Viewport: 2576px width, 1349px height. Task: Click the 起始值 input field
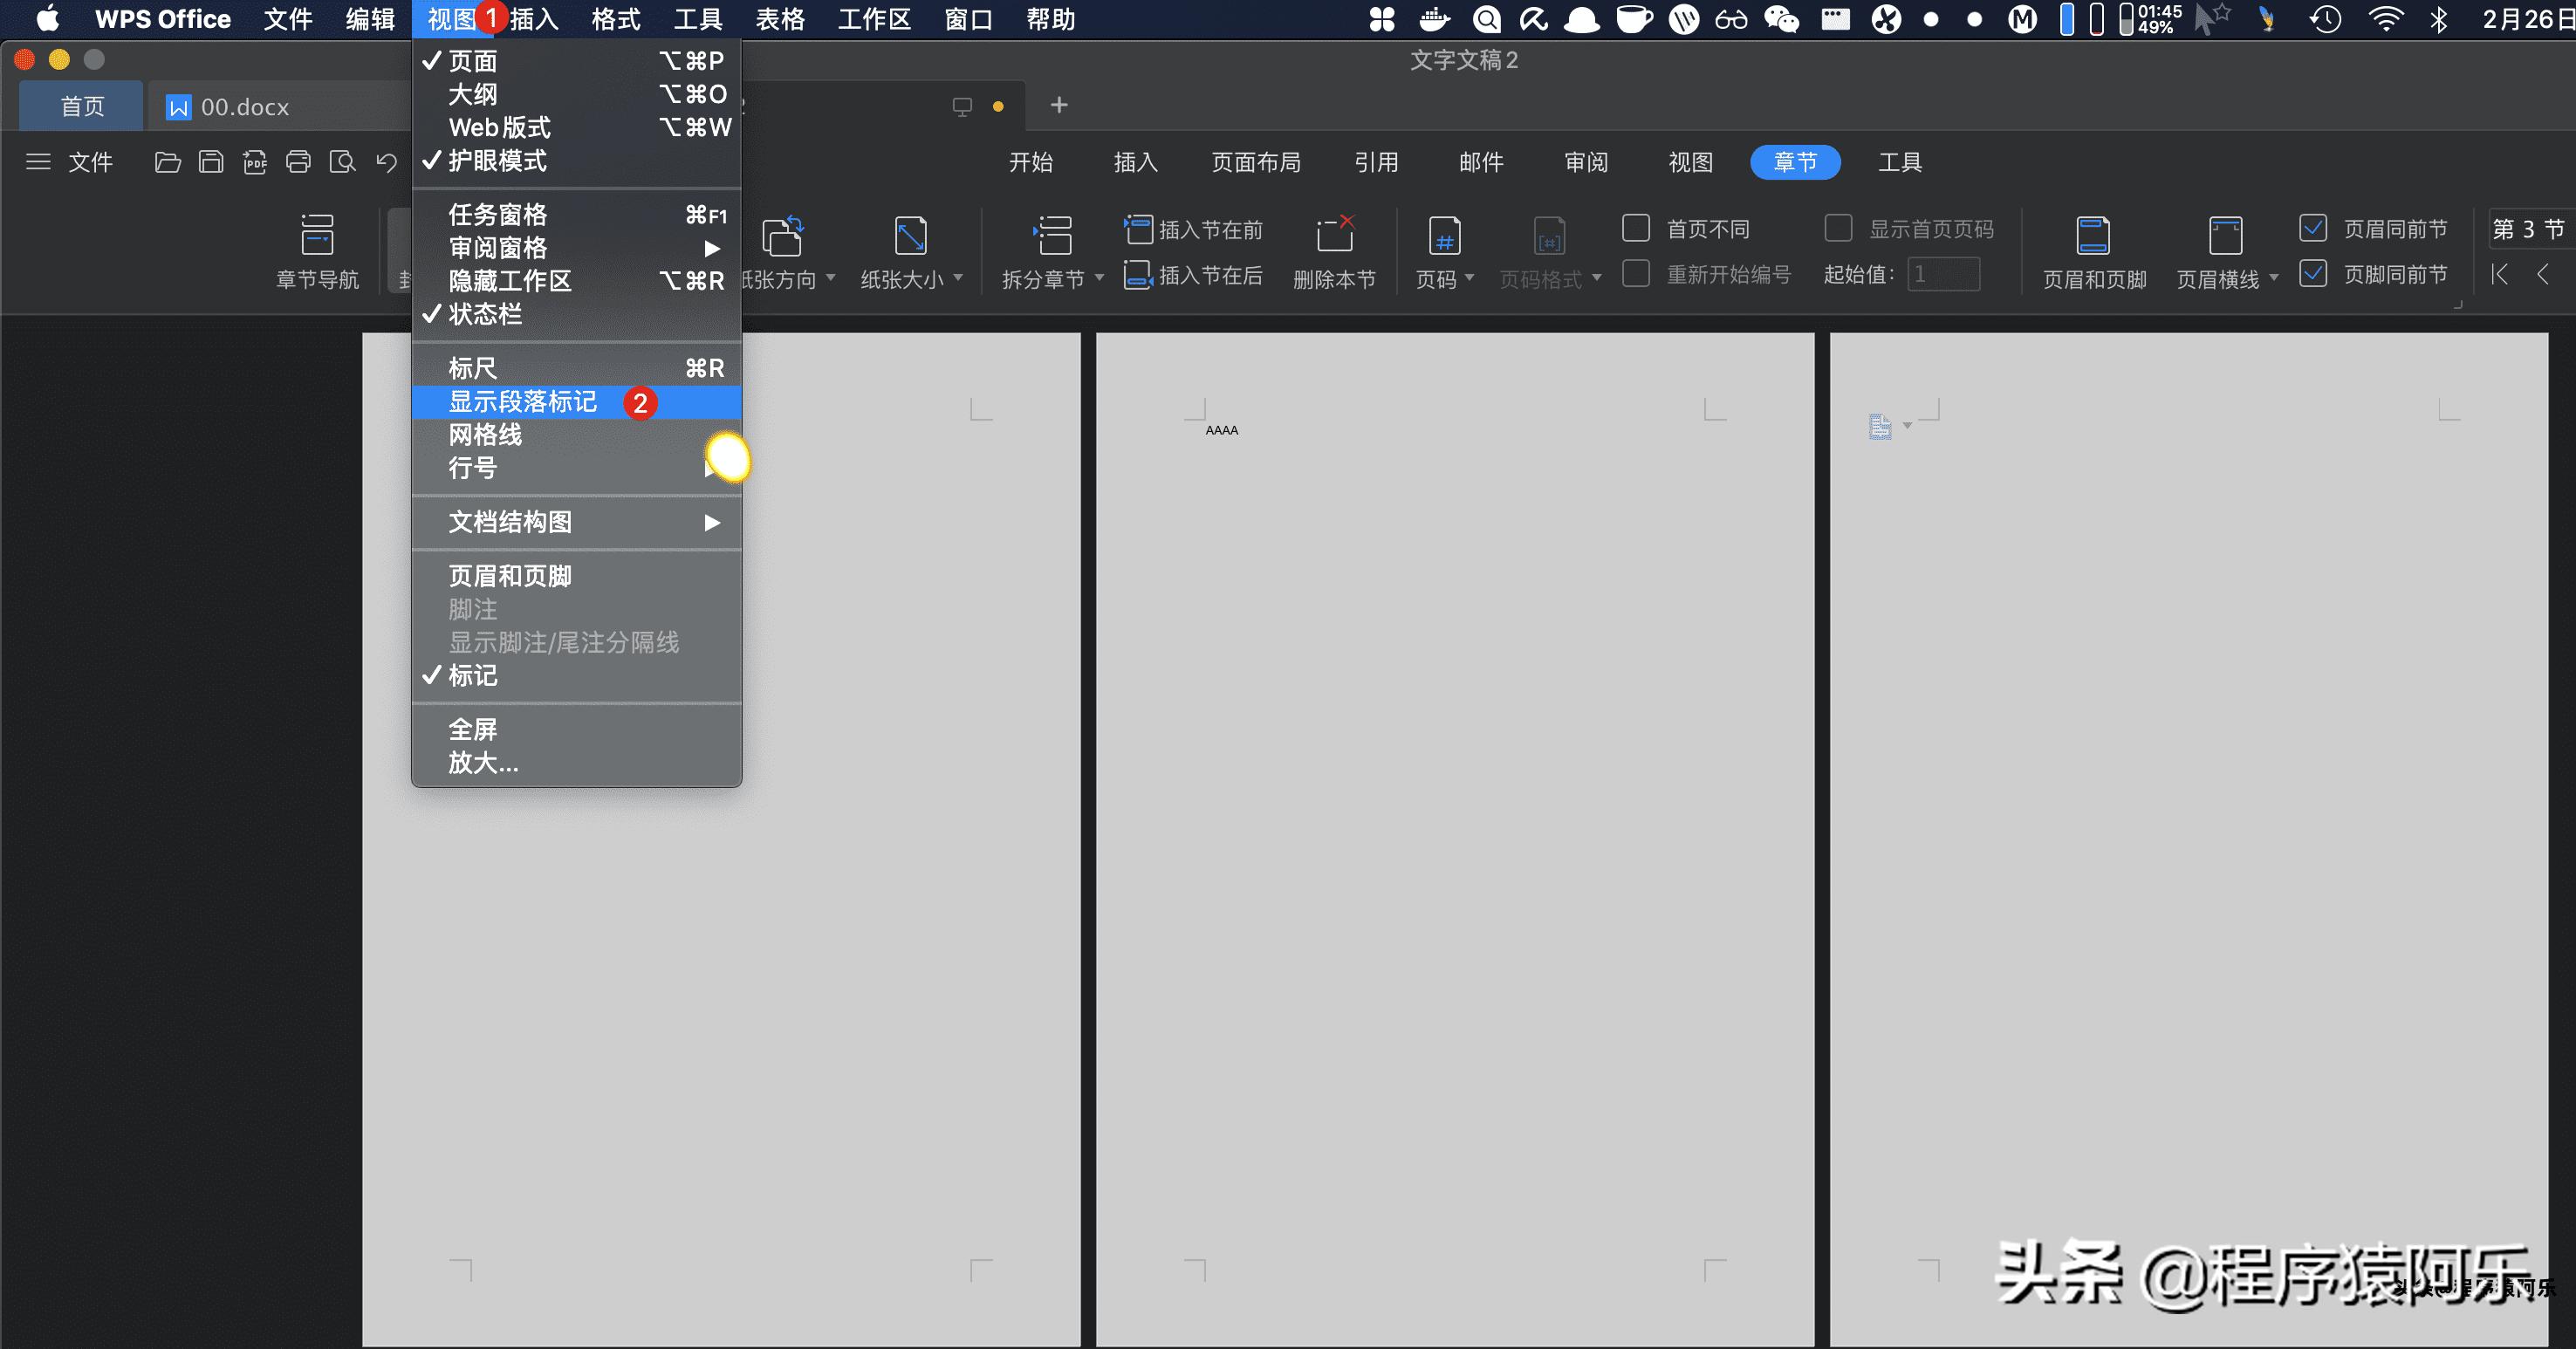pyautogui.click(x=1941, y=274)
